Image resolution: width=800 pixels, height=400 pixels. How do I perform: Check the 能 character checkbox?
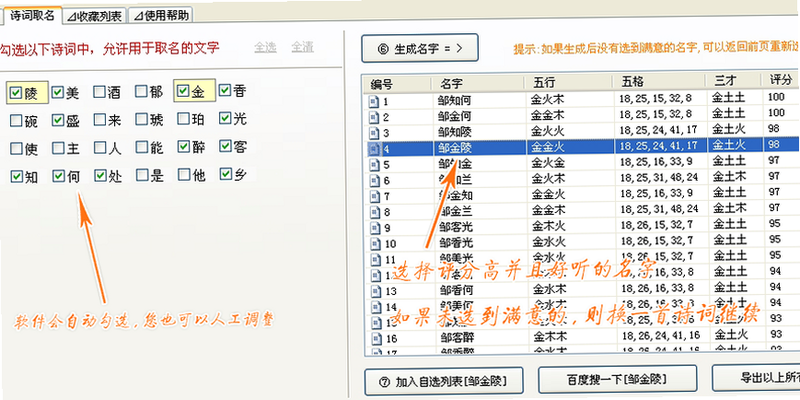click(142, 147)
